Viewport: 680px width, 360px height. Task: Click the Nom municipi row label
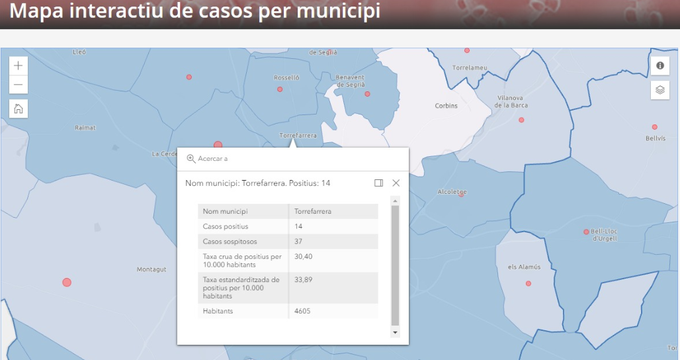click(x=225, y=212)
